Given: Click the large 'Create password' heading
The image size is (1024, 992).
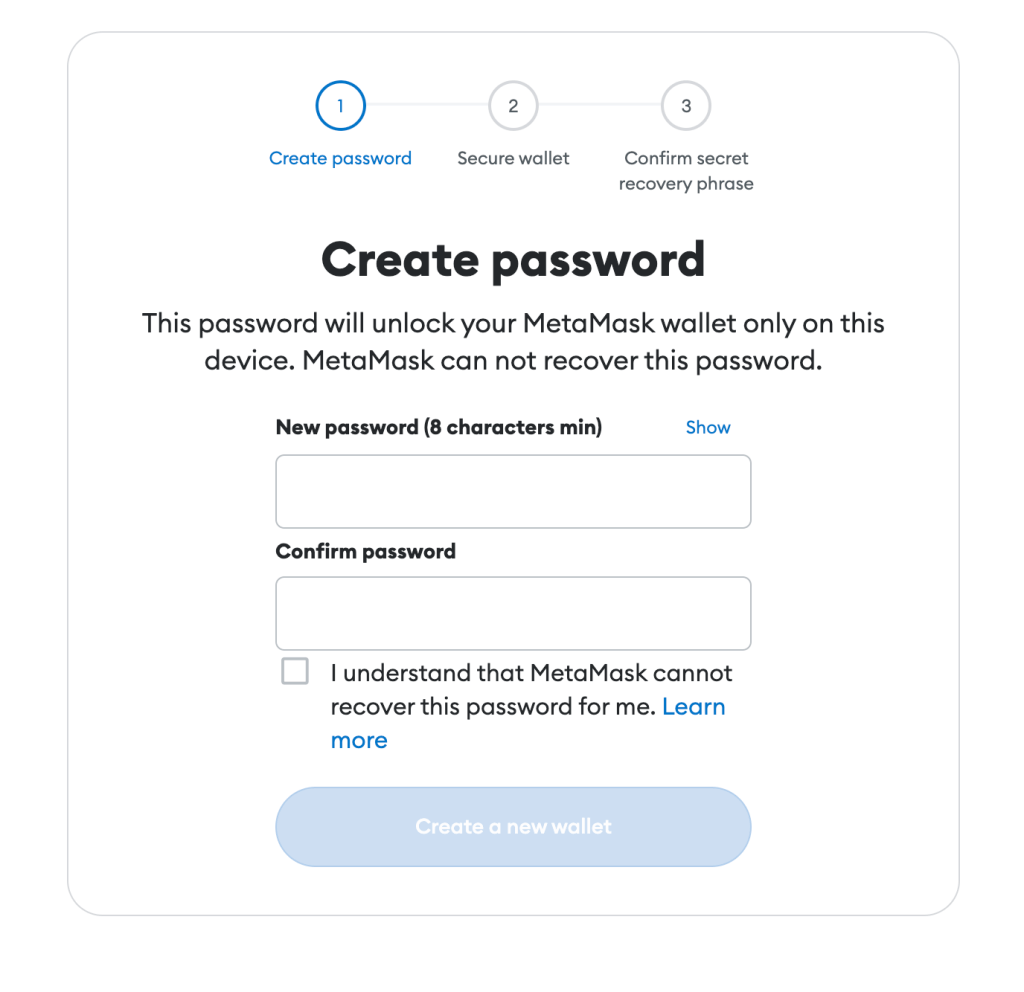Looking at the screenshot, I should point(513,259).
